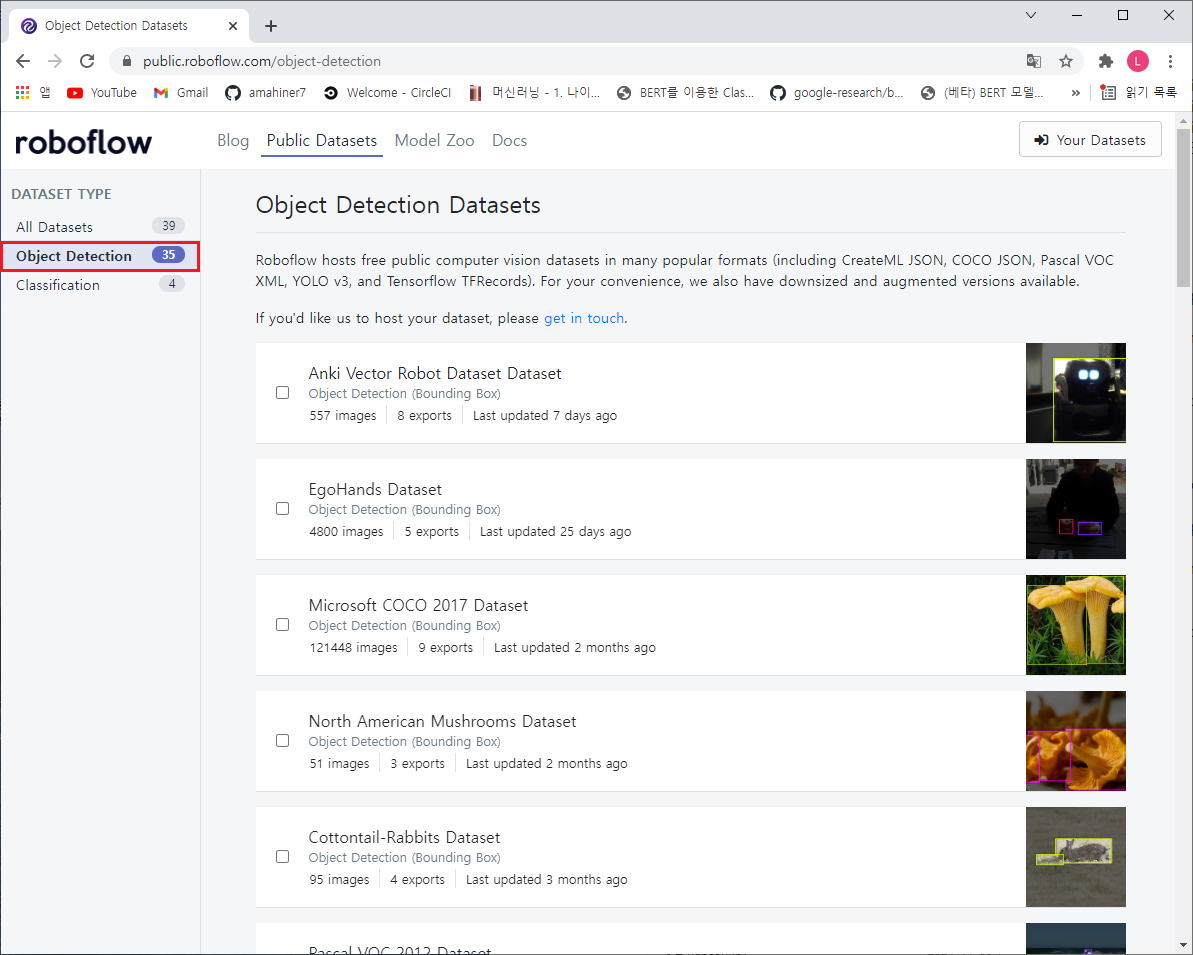
Task: Open the Microsoft COCO 2017 Dataset title
Action: pyautogui.click(x=418, y=606)
